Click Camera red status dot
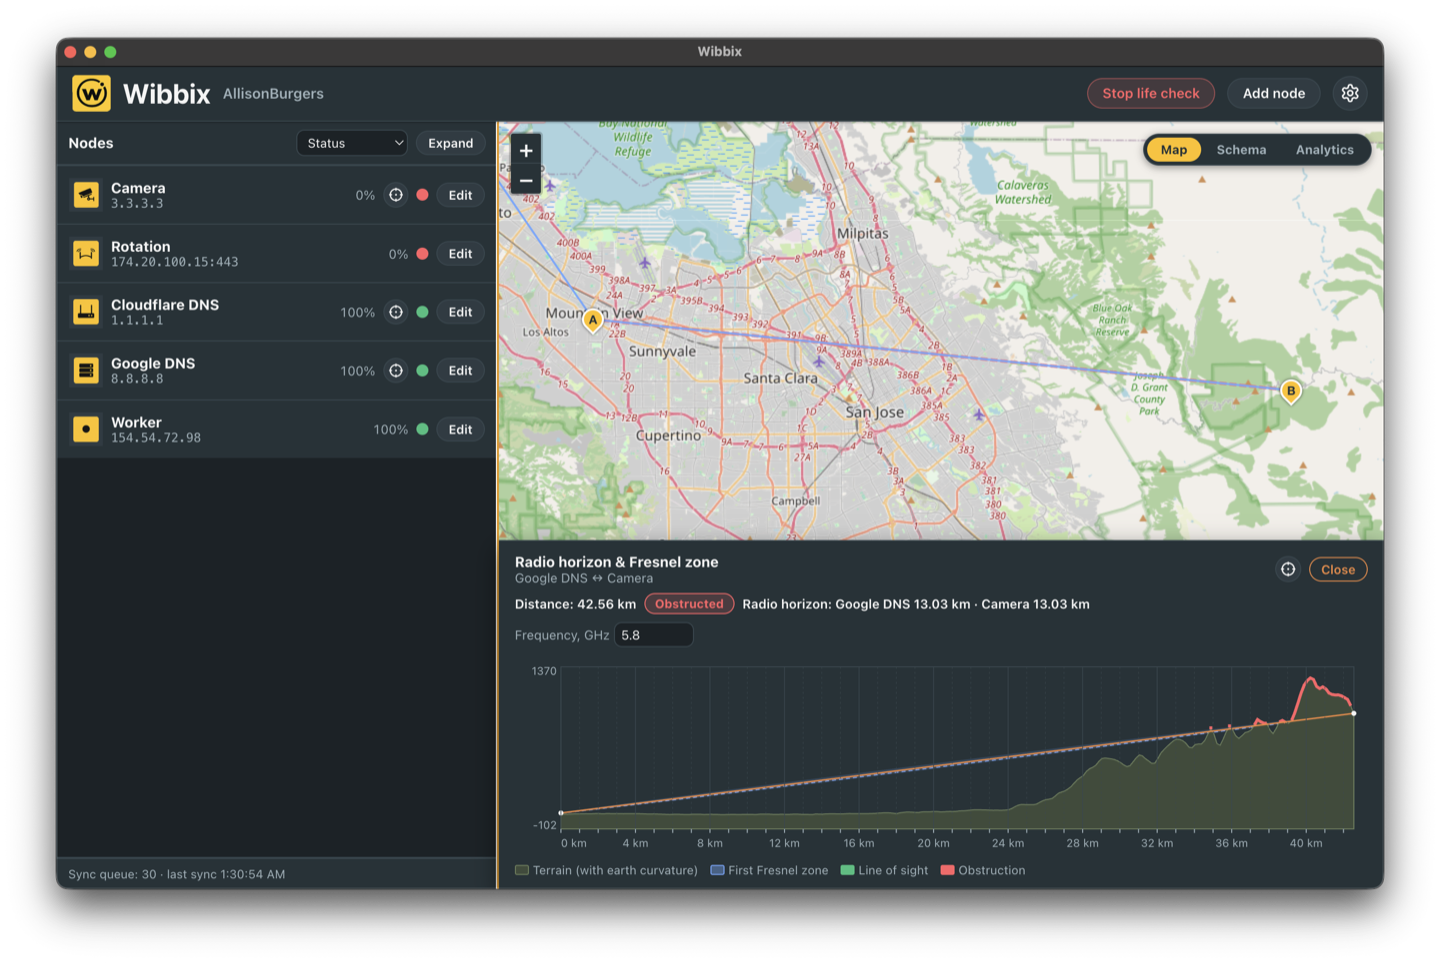This screenshot has width=1440, height=963. coord(422,195)
